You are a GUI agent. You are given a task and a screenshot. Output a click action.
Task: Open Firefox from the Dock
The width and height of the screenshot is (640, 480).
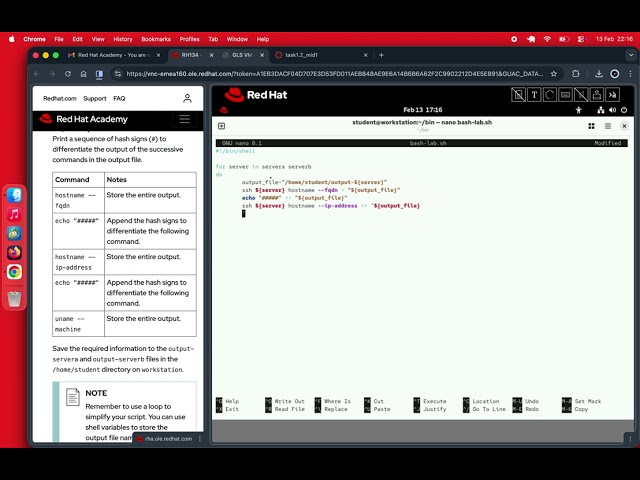coord(14,253)
